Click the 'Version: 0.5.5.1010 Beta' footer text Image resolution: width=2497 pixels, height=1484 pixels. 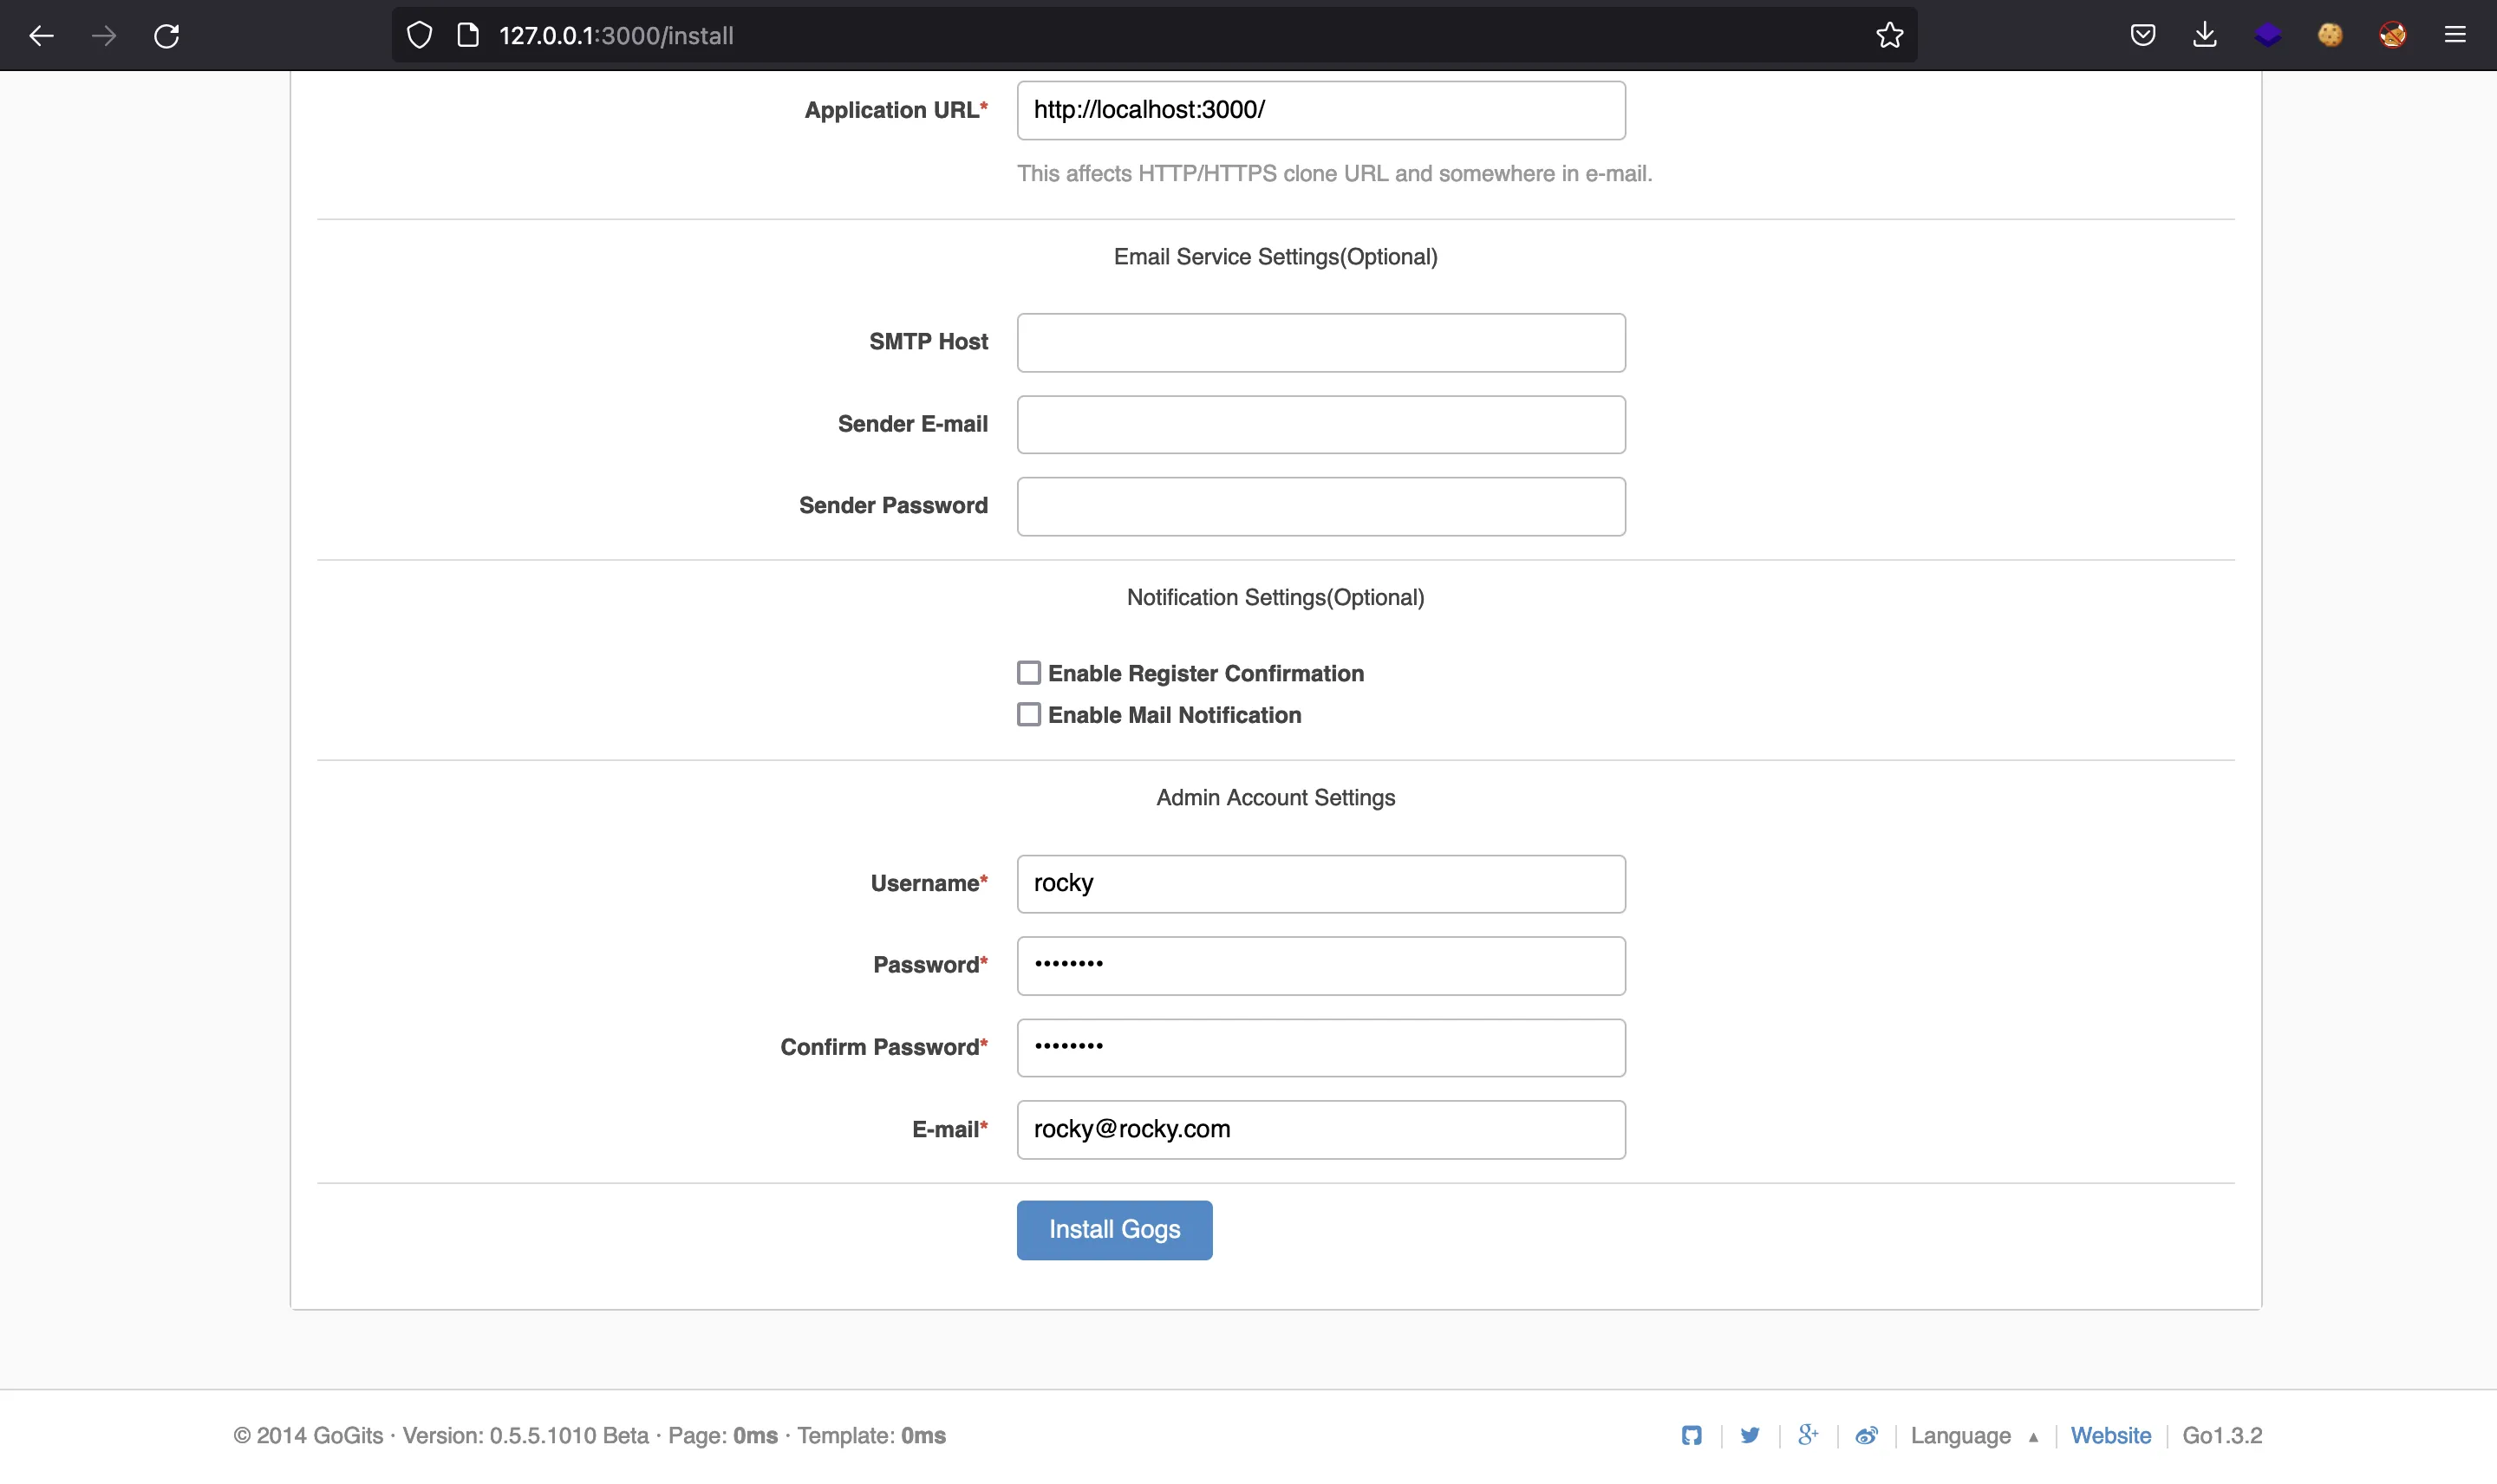(x=526, y=1435)
